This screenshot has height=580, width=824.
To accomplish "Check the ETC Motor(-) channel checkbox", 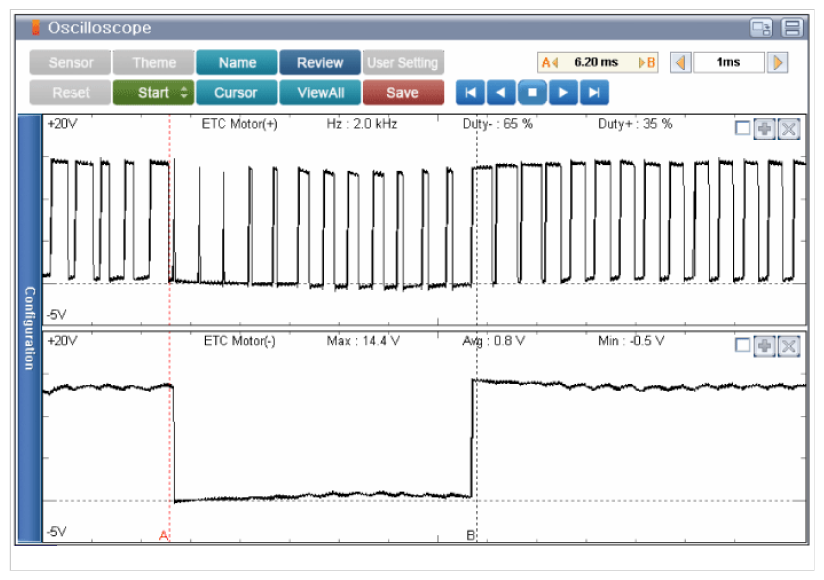I will [x=742, y=346].
